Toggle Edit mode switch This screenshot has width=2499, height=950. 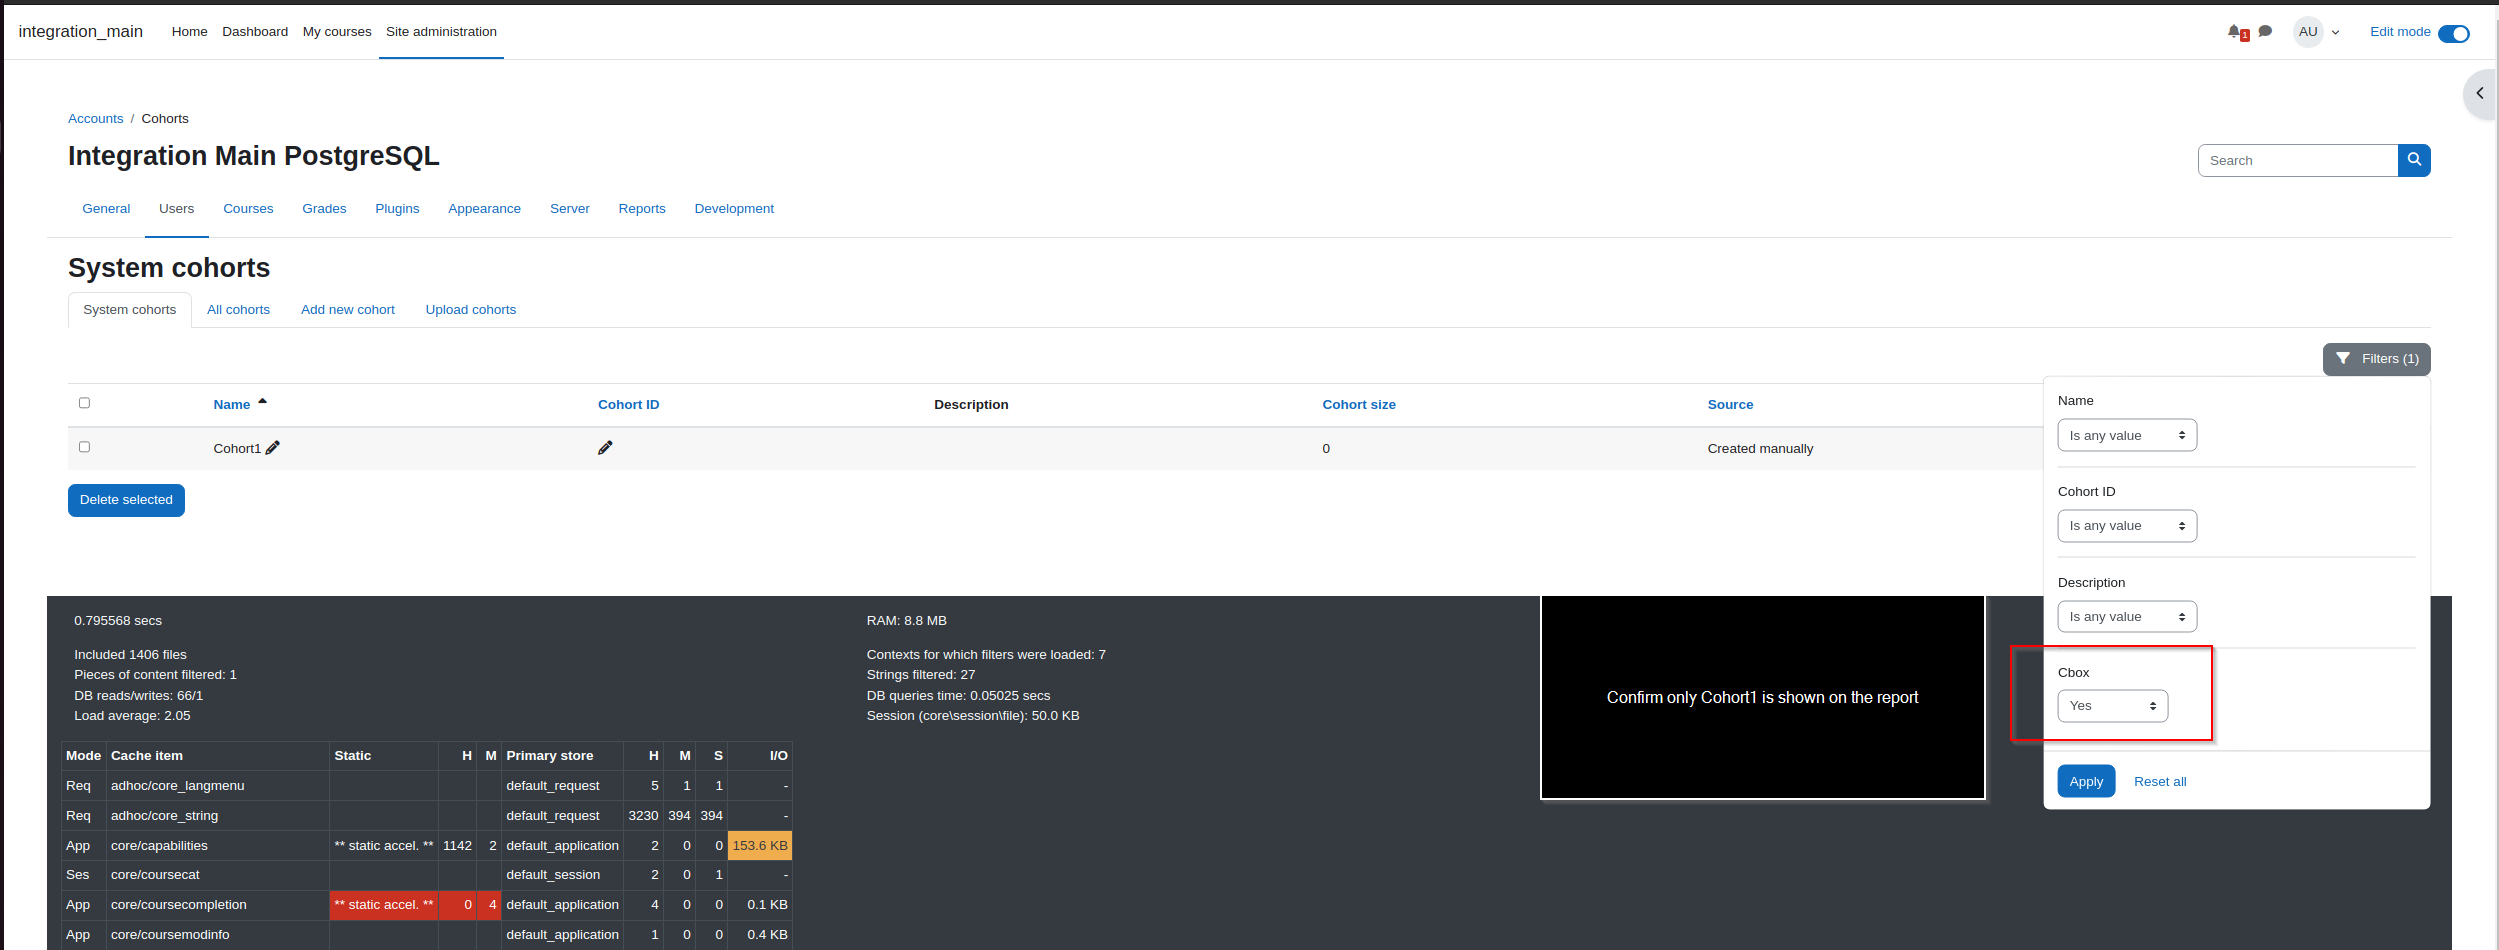[2454, 34]
